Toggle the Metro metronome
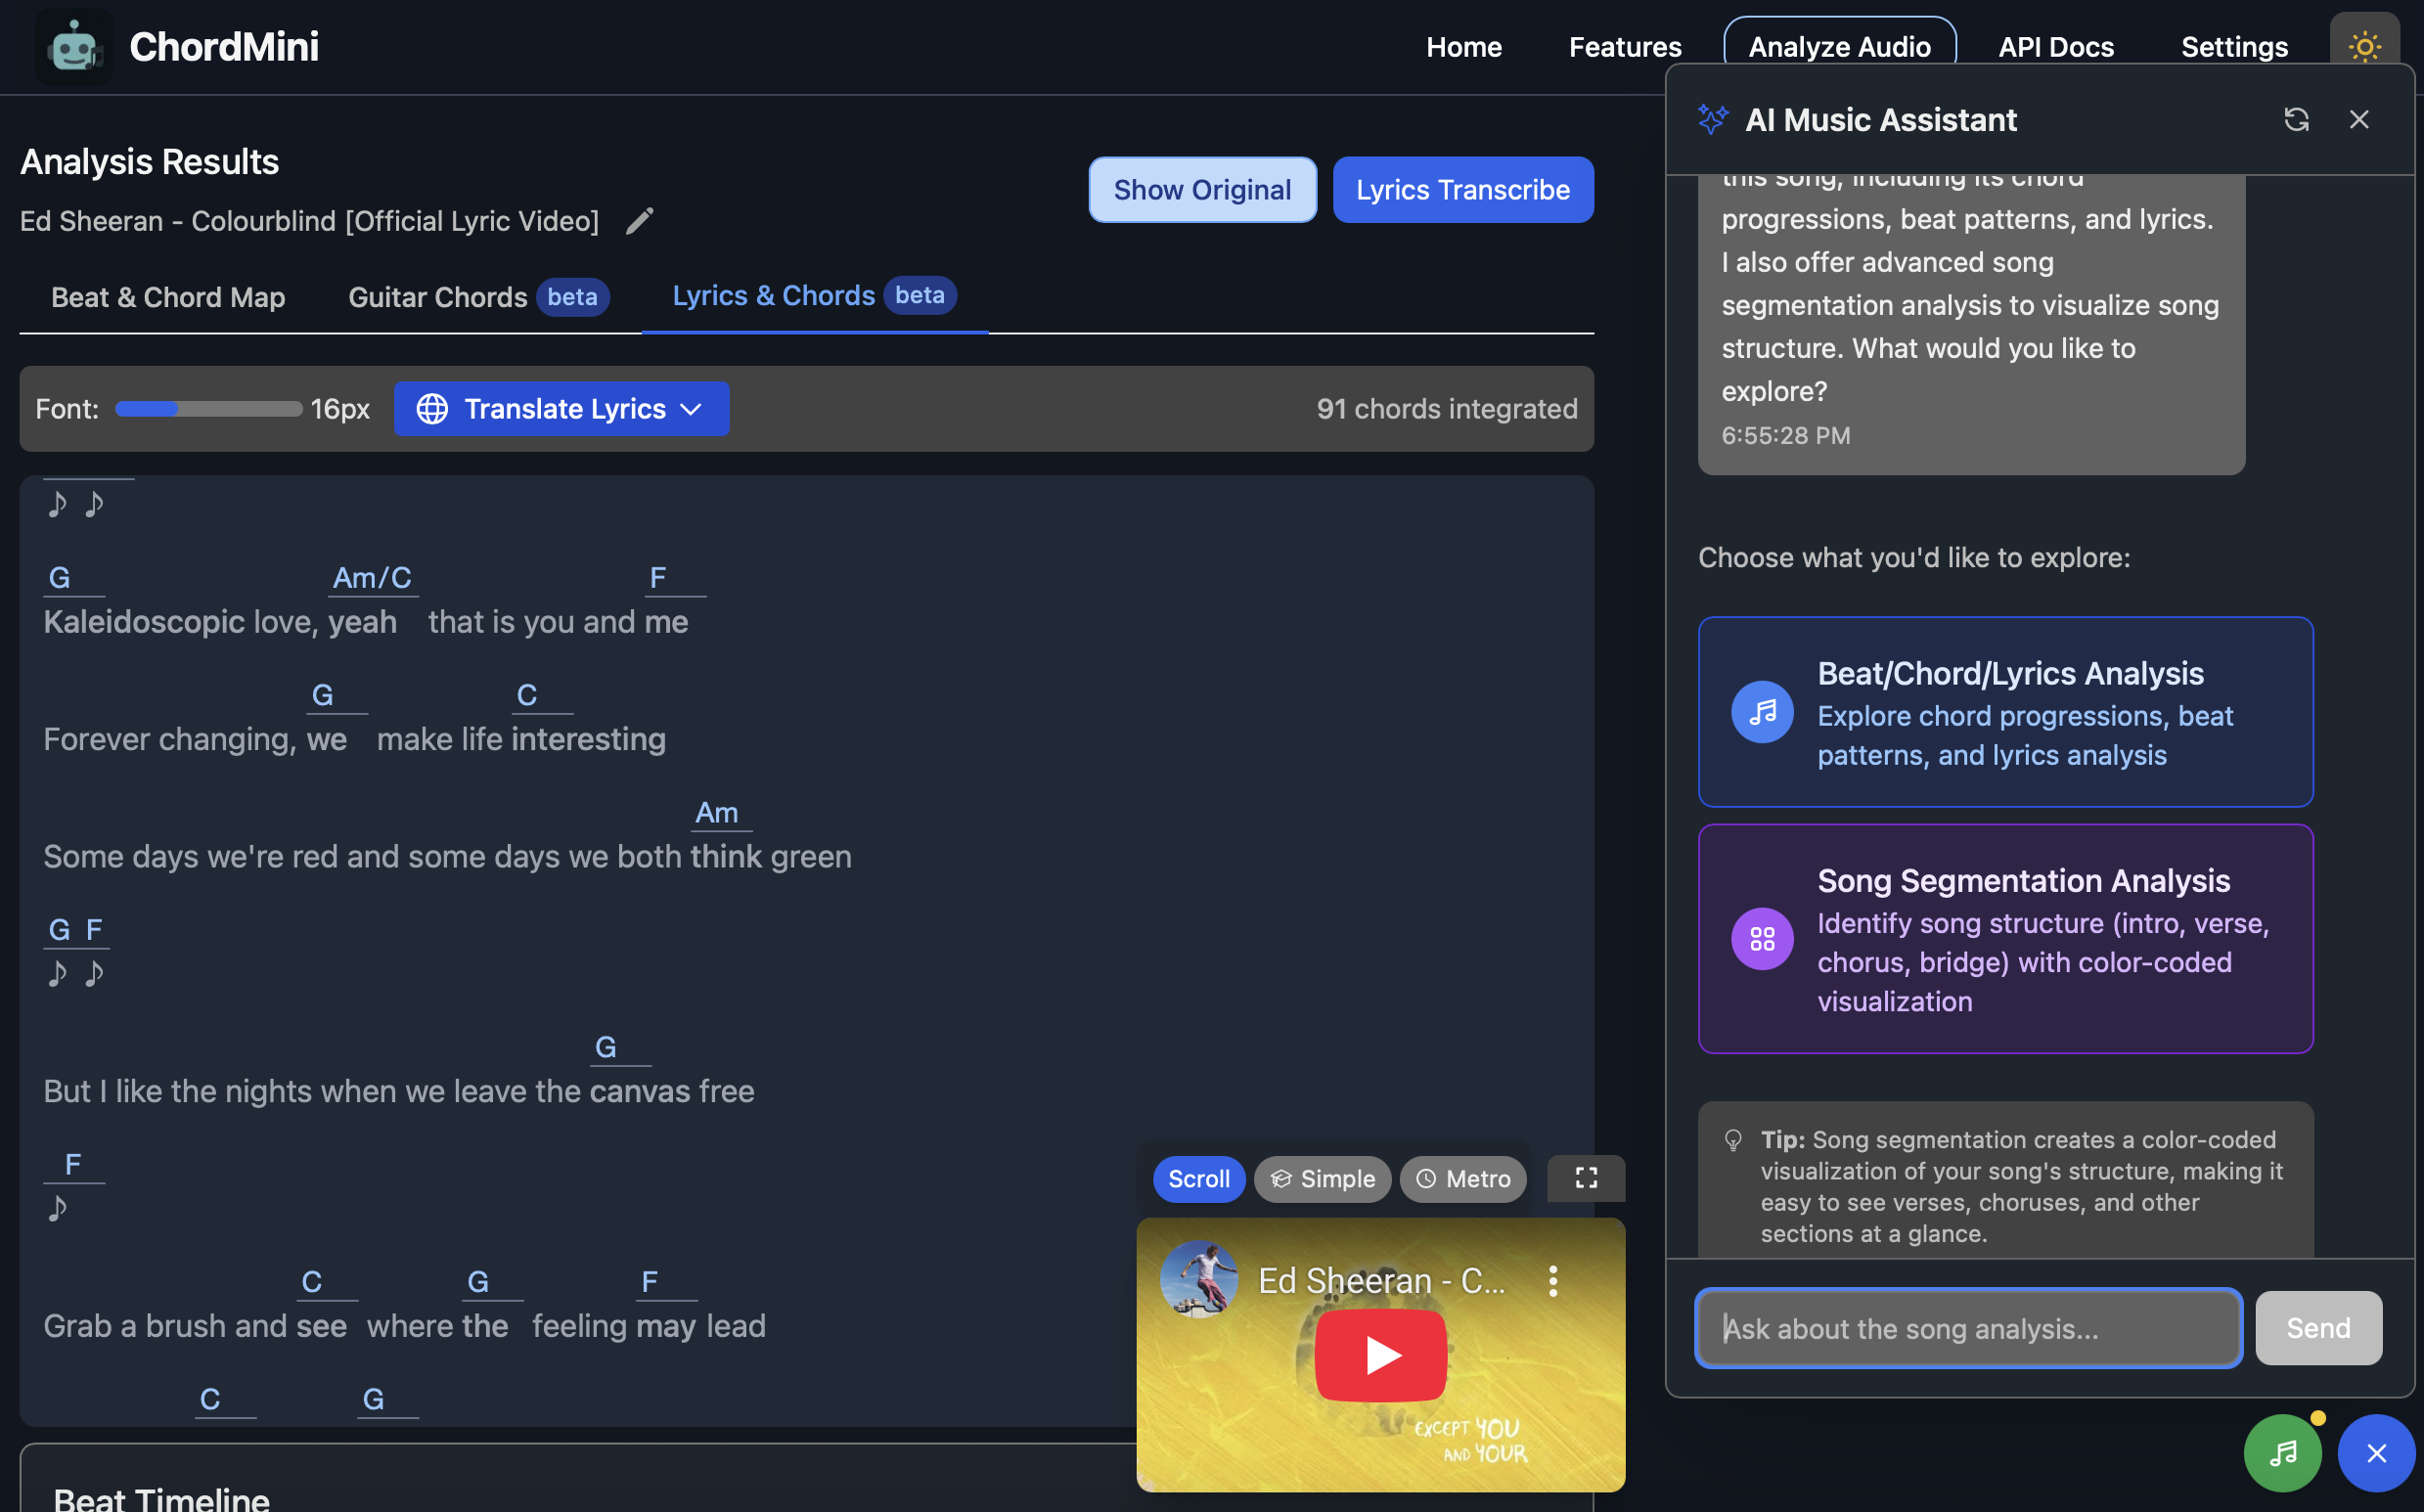 (1463, 1179)
